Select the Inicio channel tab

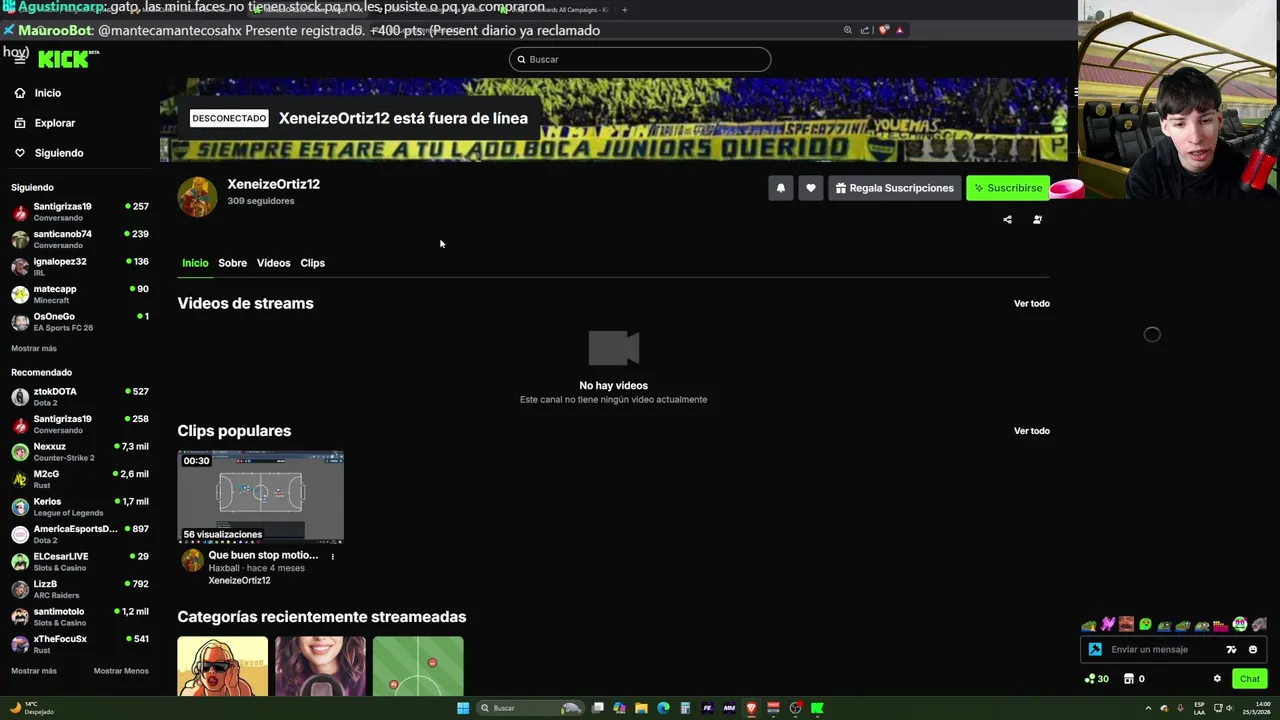195,263
